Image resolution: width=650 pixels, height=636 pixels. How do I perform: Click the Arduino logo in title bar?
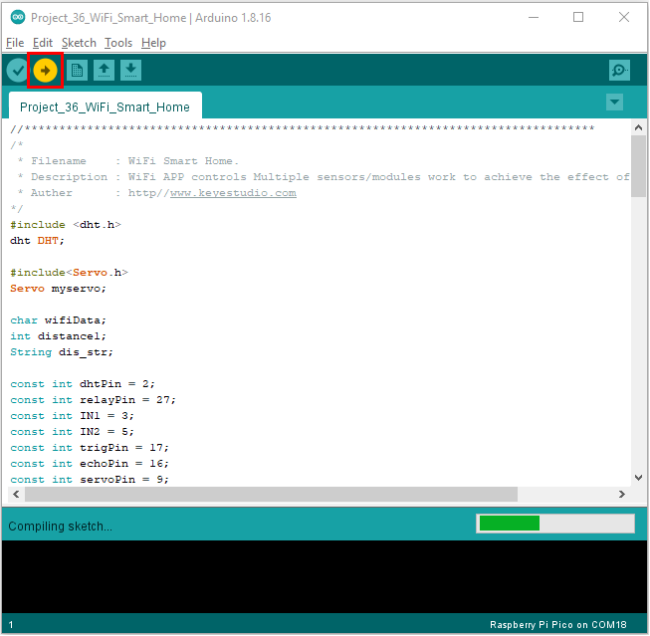pyautogui.click(x=18, y=17)
